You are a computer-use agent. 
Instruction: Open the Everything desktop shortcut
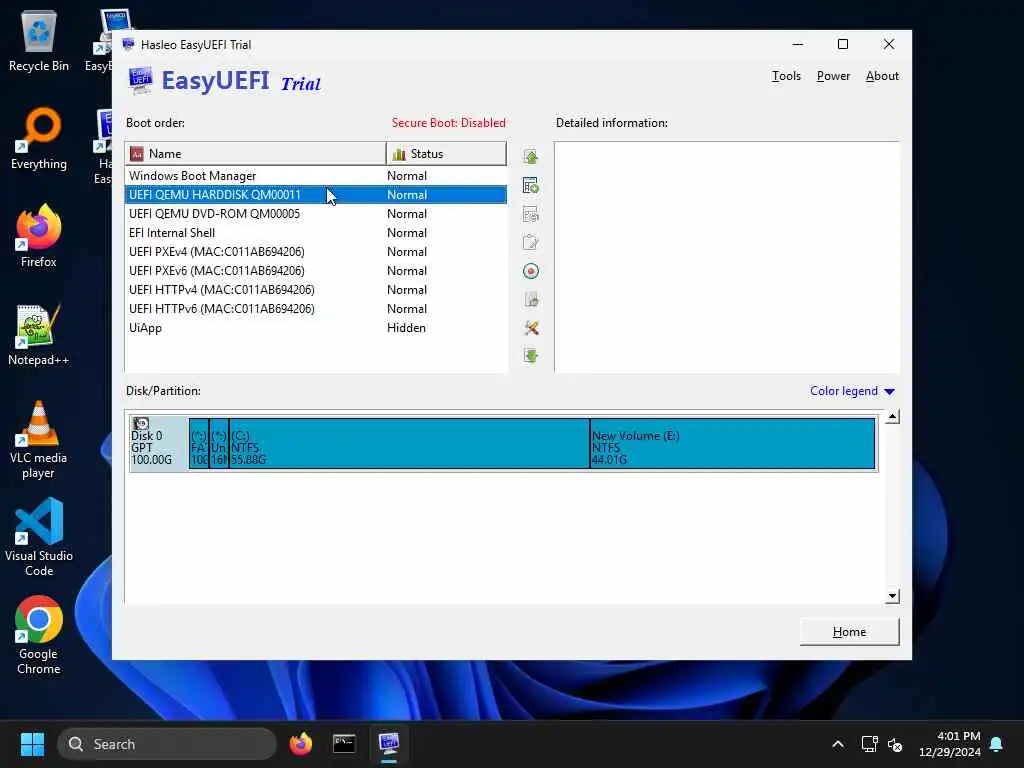tap(39, 139)
